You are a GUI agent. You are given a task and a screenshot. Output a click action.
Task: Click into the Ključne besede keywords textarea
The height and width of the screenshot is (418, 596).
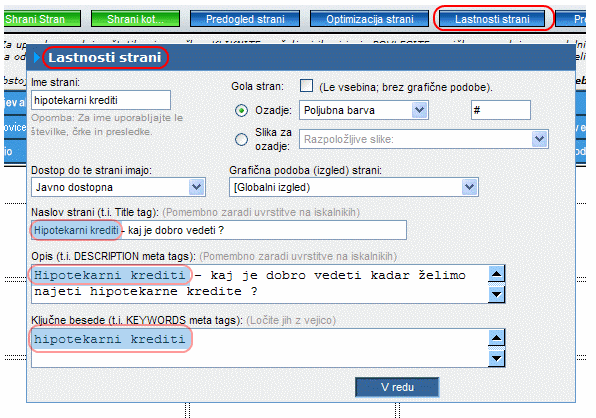click(260, 348)
